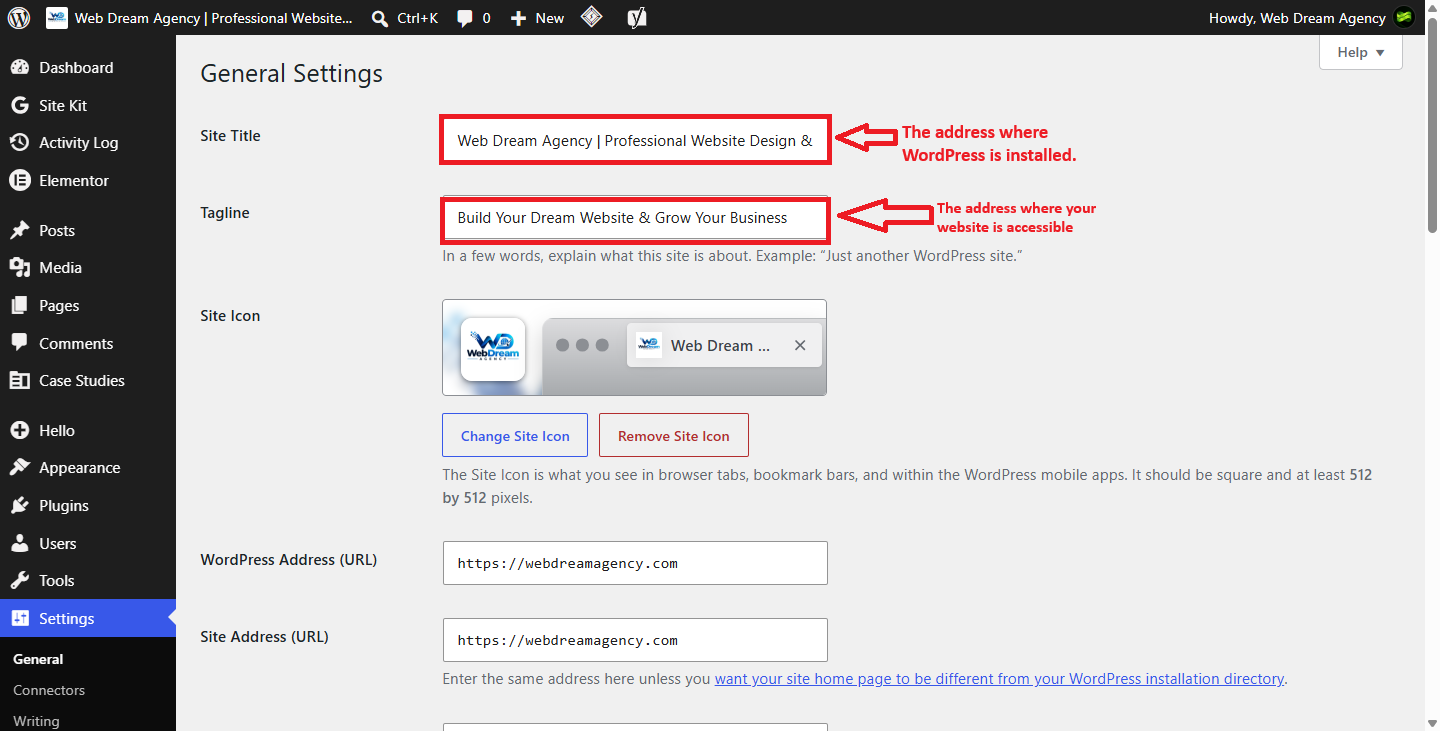Open the different home page installation directory link
The height and width of the screenshot is (731, 1440).
(999, 679)
